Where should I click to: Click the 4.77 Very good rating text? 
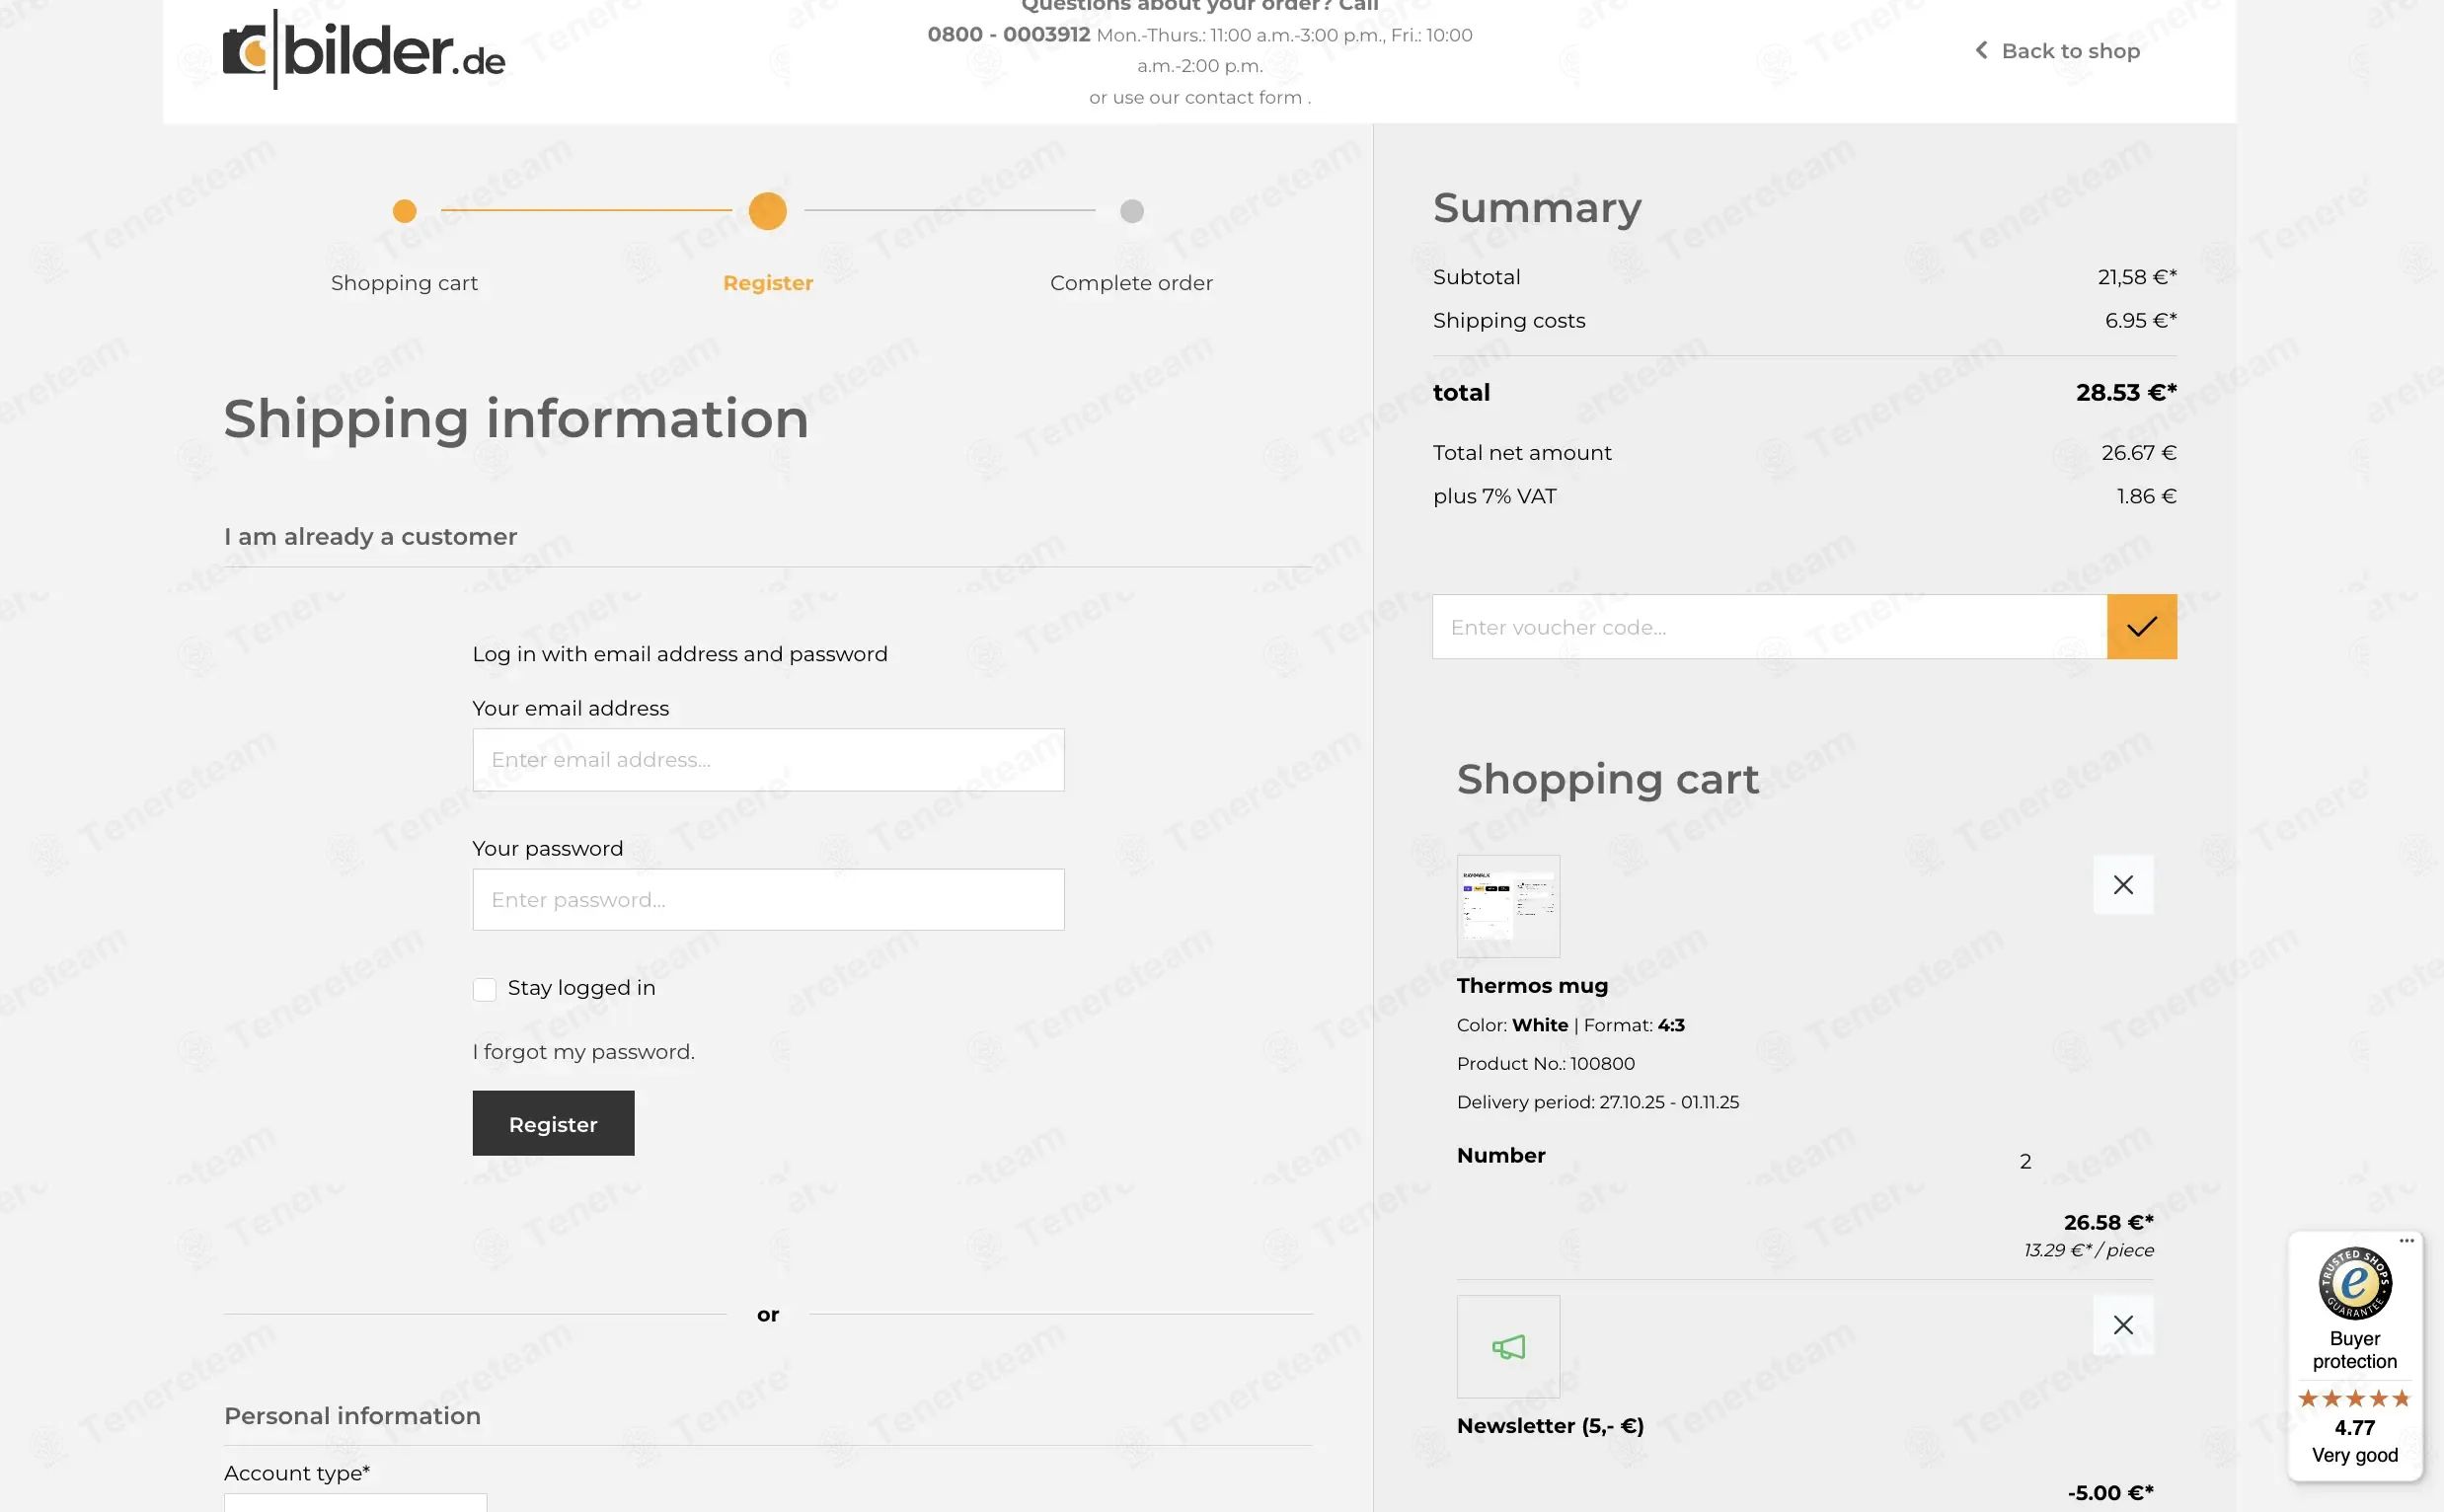2354,1441
